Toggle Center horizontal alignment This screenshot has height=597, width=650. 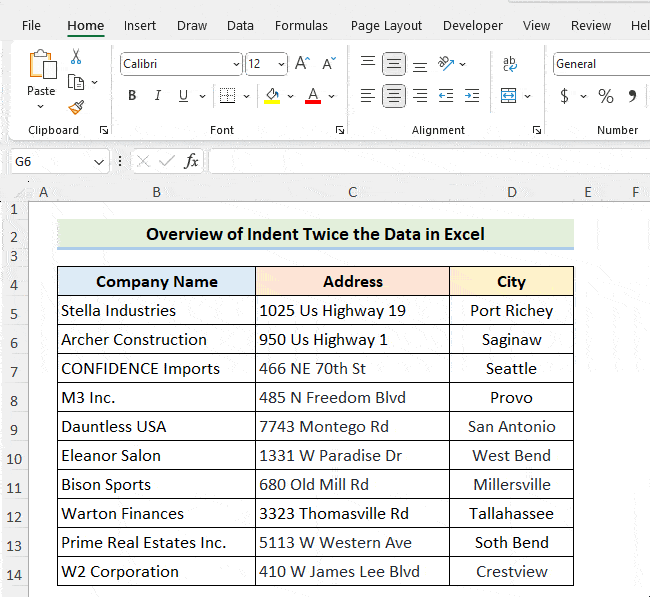(x=394, y=96)
